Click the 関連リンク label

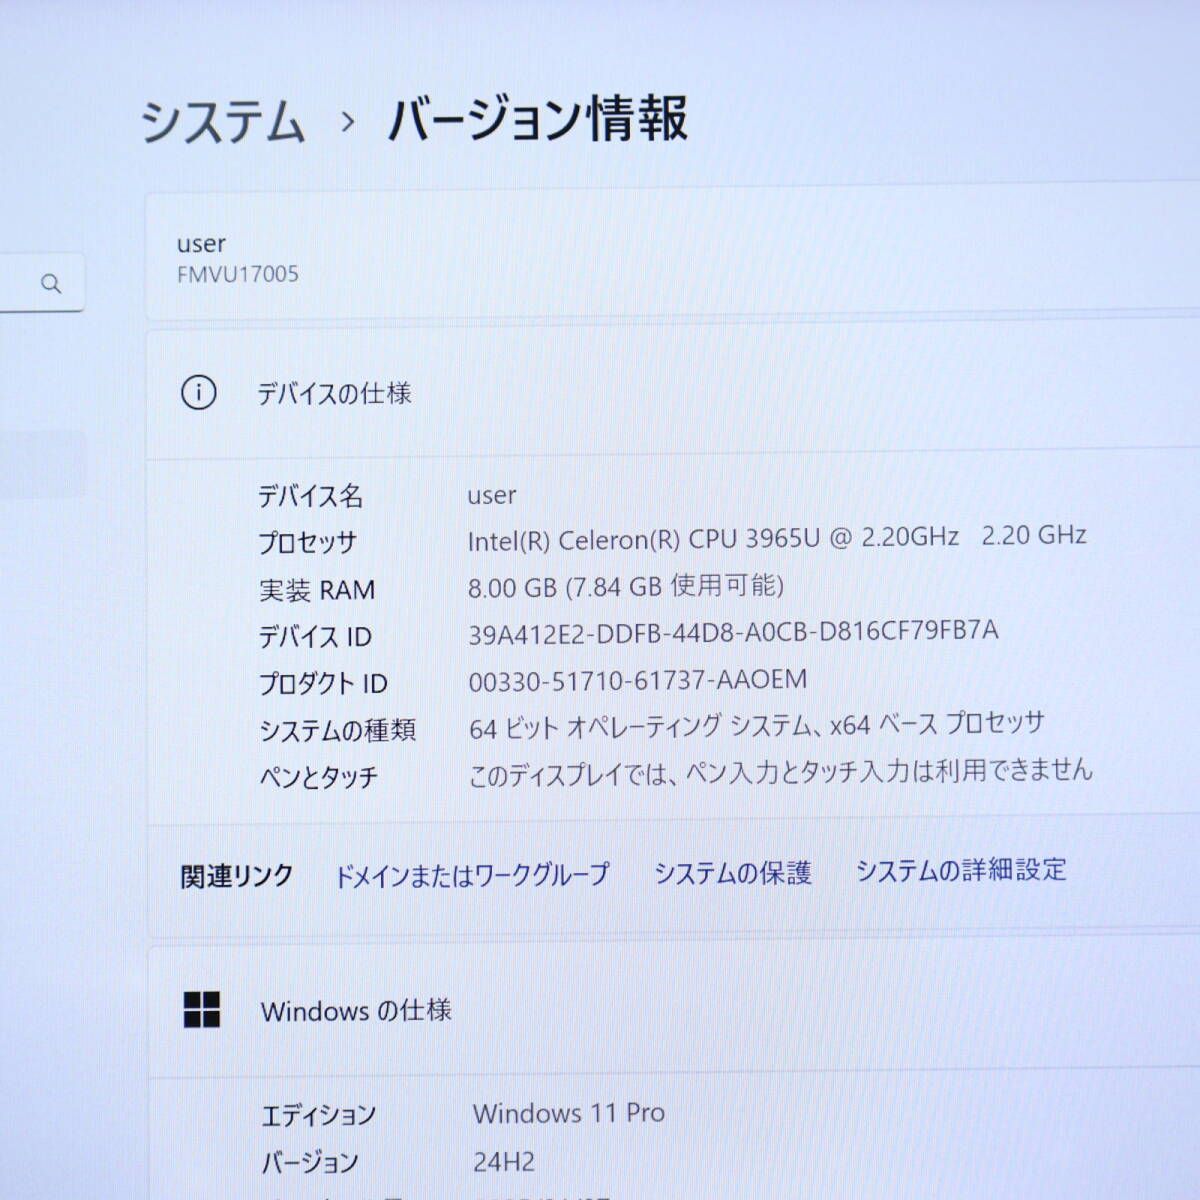[x=237, y=876]
